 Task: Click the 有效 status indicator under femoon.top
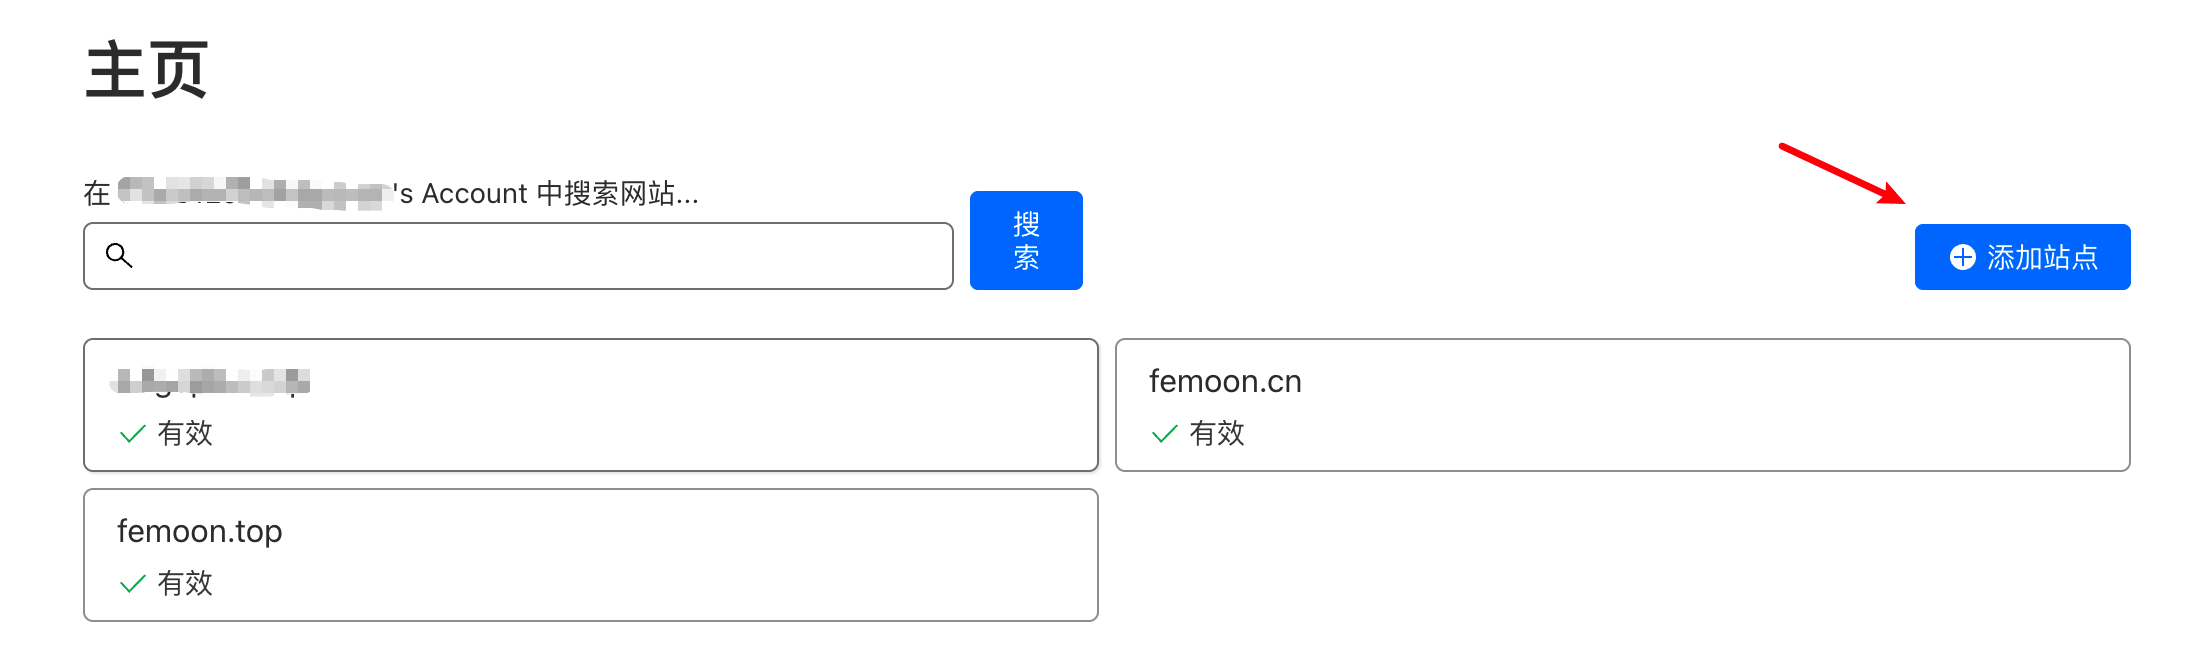186,584
